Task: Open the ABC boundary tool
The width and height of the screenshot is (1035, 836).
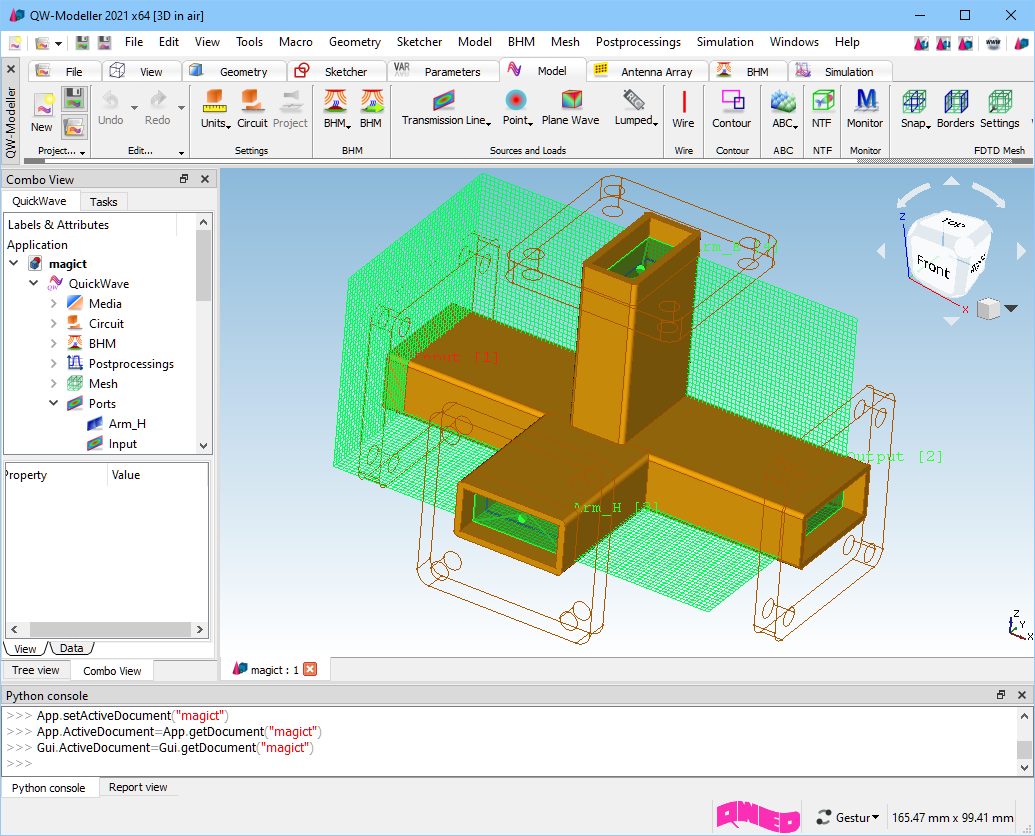Action: tap(784, 109)
